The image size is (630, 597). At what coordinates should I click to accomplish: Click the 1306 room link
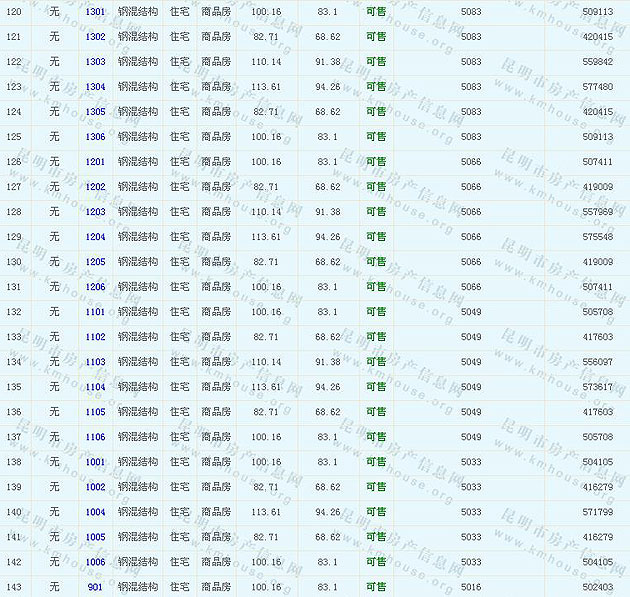pos(95,137)
